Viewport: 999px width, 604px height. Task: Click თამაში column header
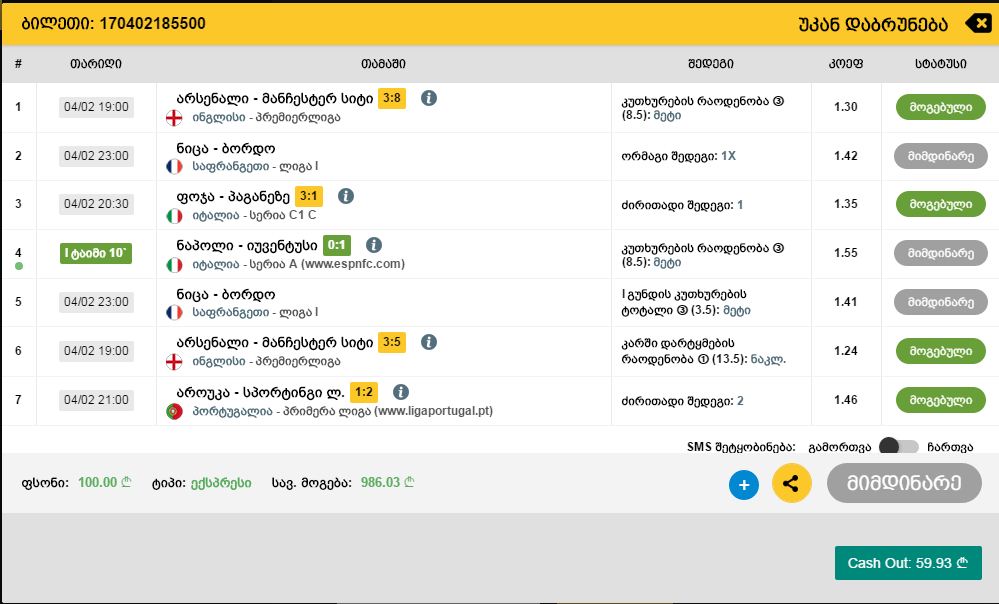(384, 64)
